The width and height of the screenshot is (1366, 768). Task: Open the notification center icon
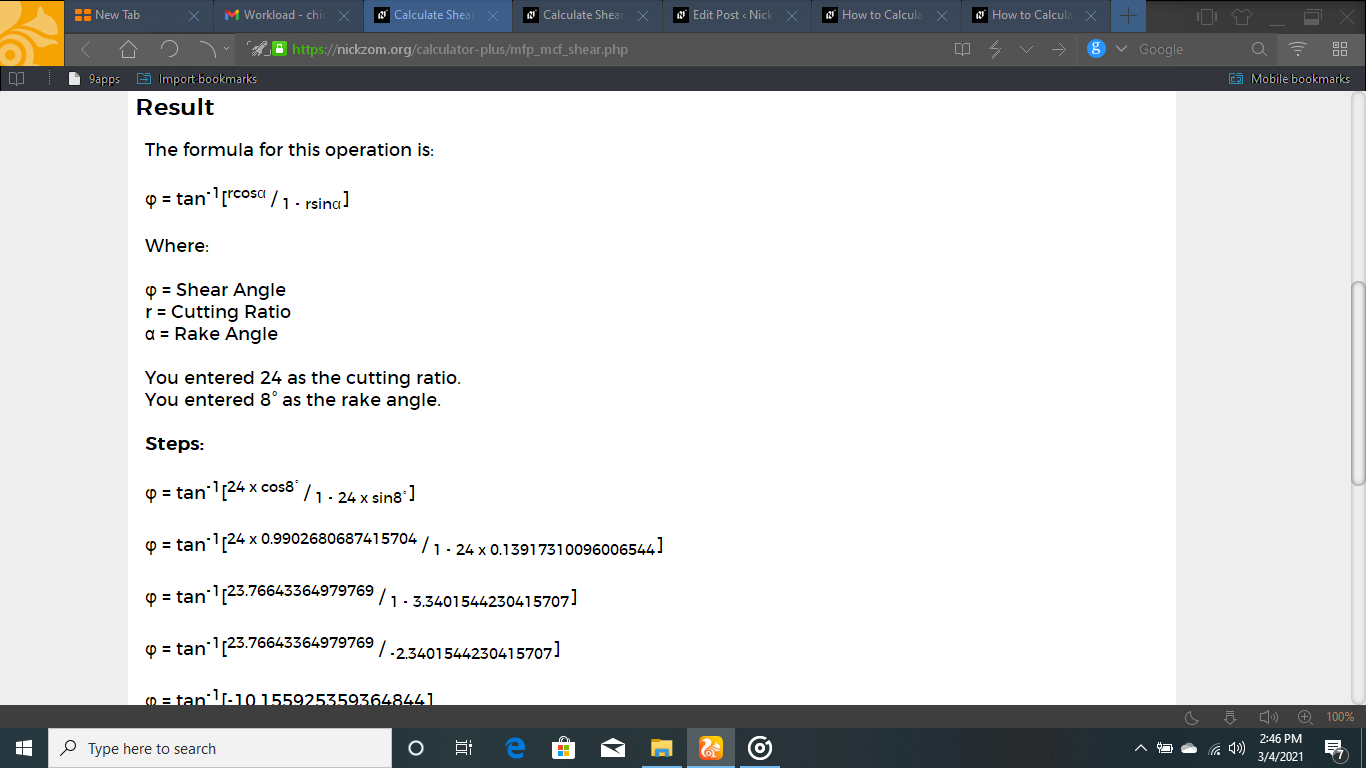(x=1333, y=748)
